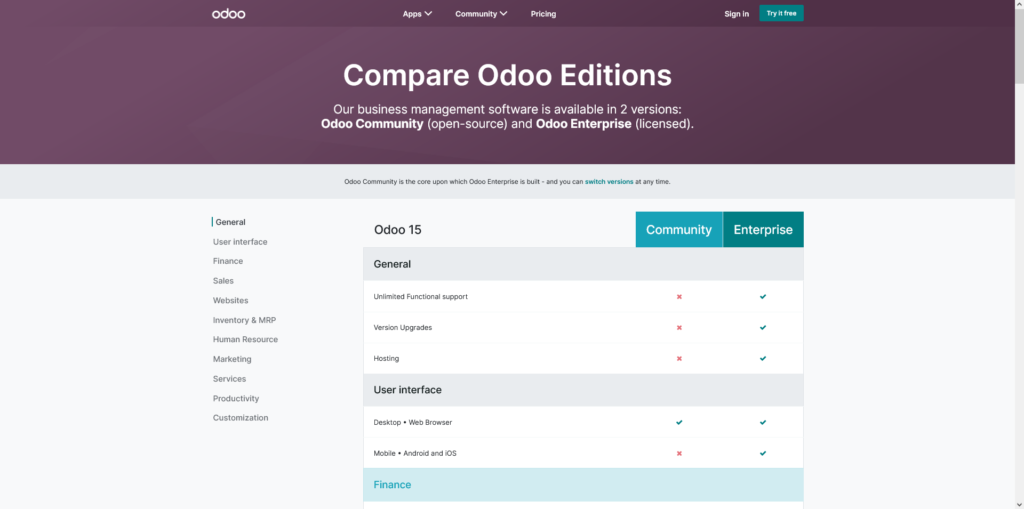Click the Desktop • Web Browser row label

tap(413, 423)
